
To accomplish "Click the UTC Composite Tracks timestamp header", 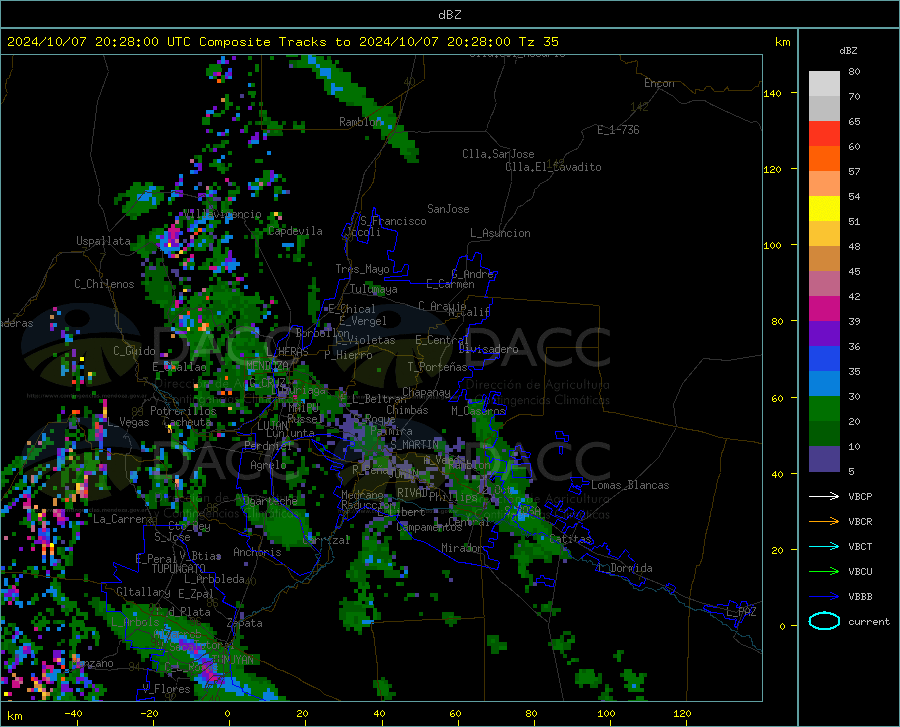I will coord(283,42).
